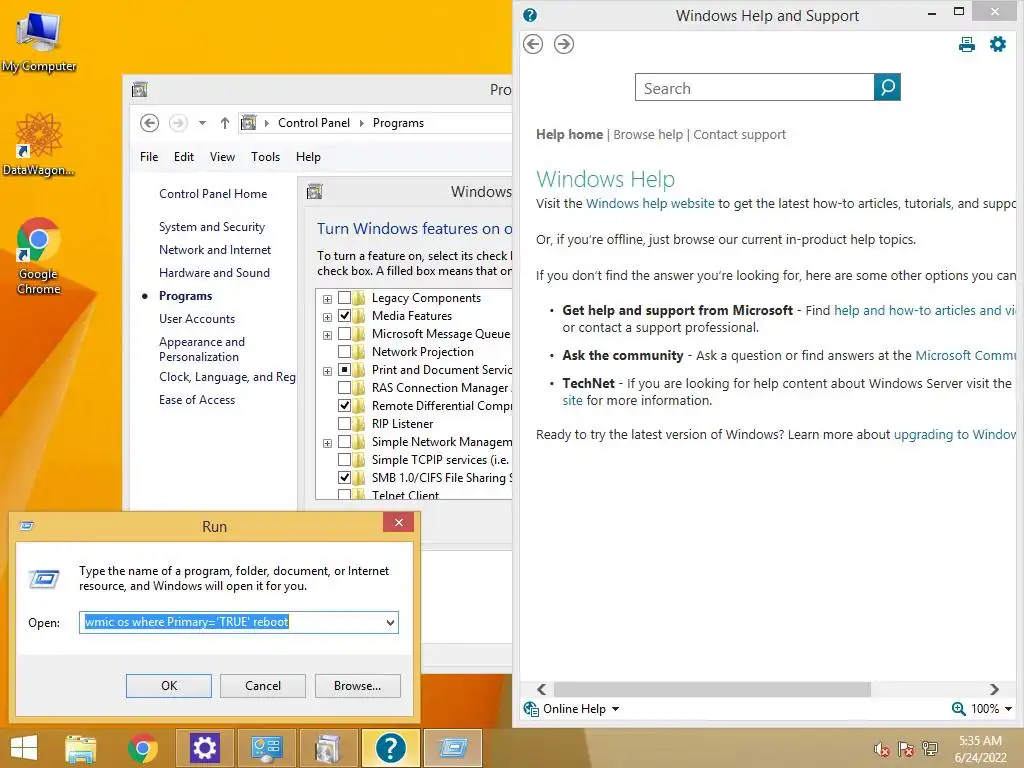The image size is (1024, 768).
Task: Check RAS Connection Manager checkbox
Action: point(344,388)
